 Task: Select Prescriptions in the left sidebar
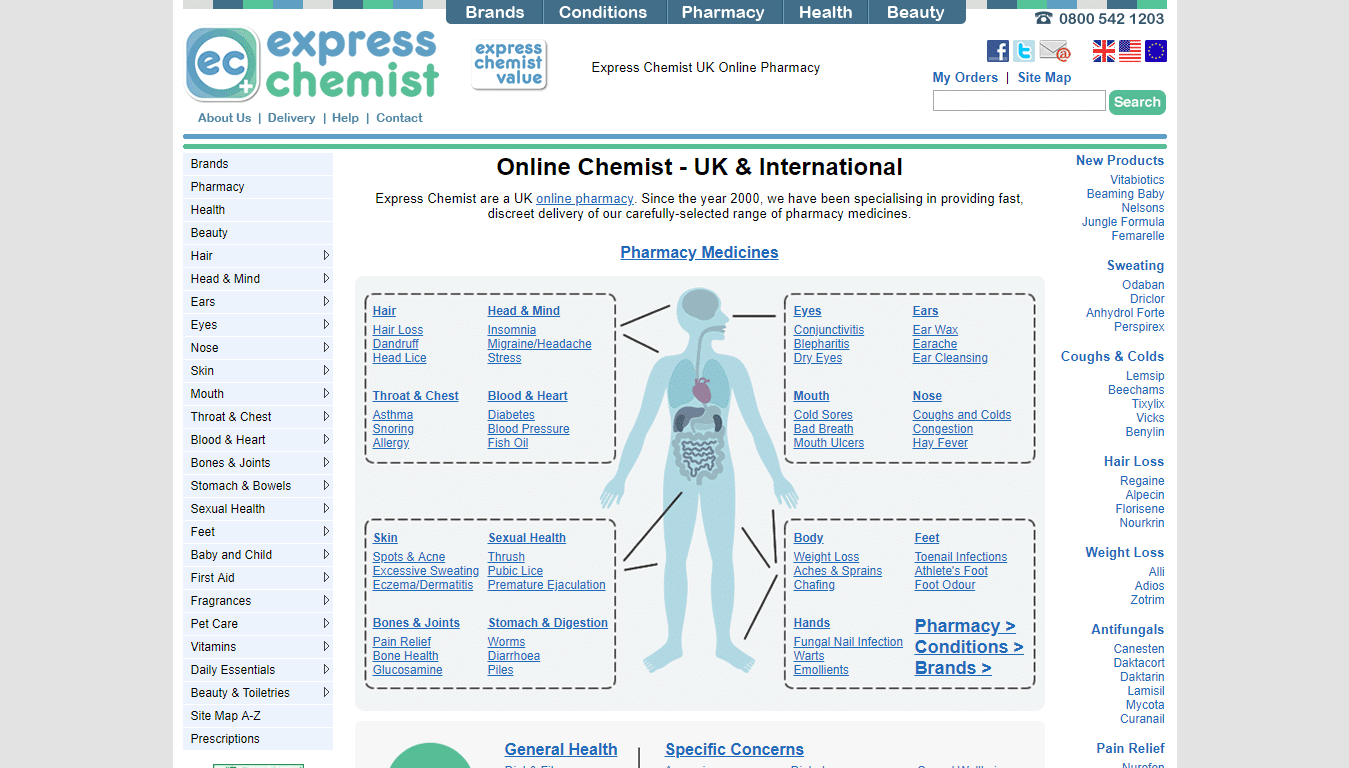coord(258,739)
